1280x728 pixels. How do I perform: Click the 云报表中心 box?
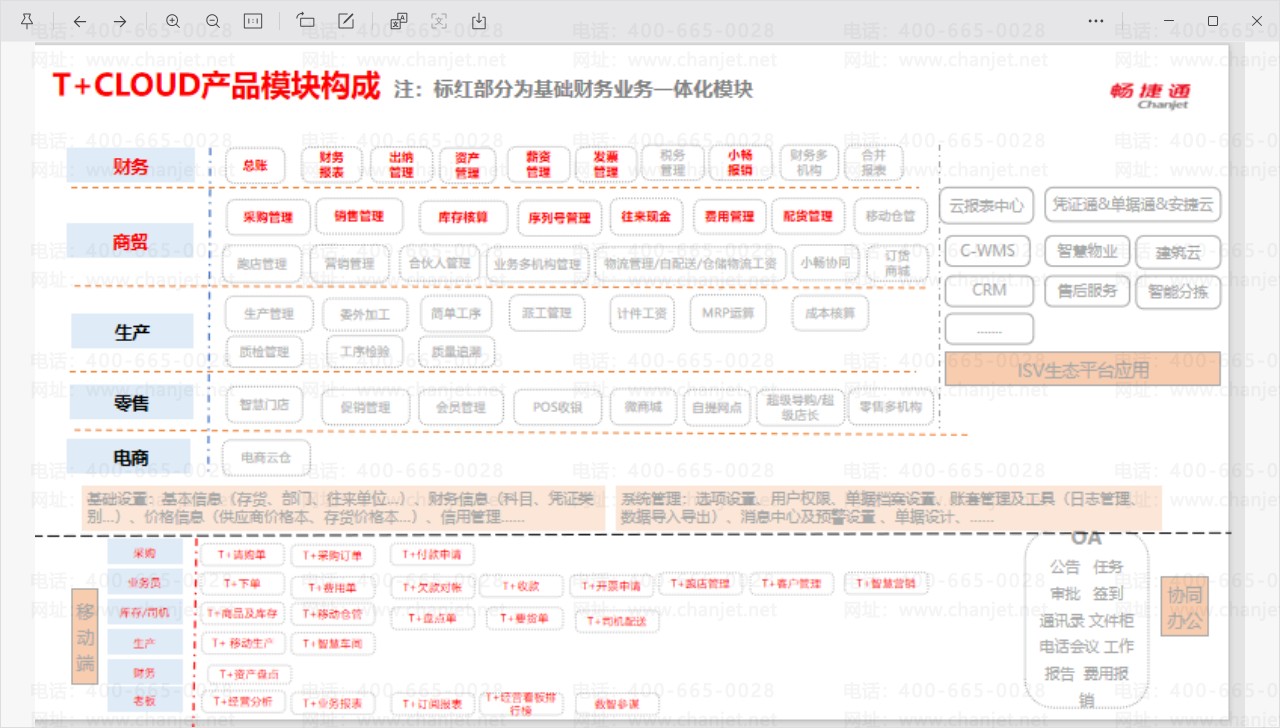pos(987,206)
